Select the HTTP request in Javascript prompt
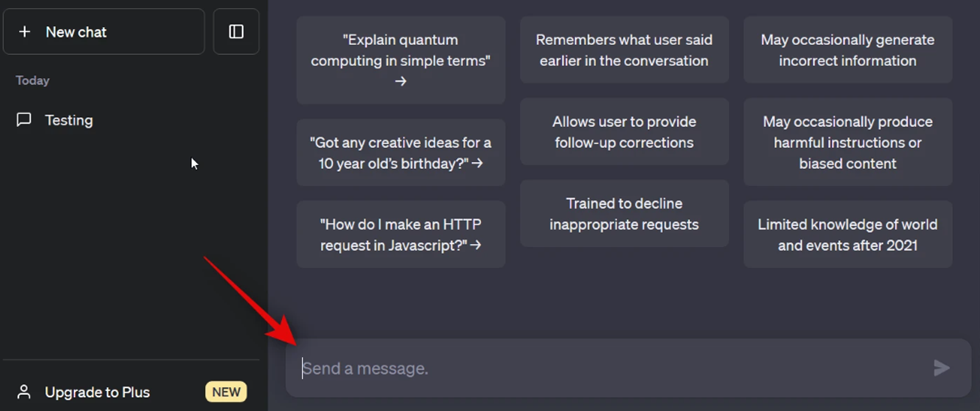This screenshot has width=980, height=411. pos(401,234)
